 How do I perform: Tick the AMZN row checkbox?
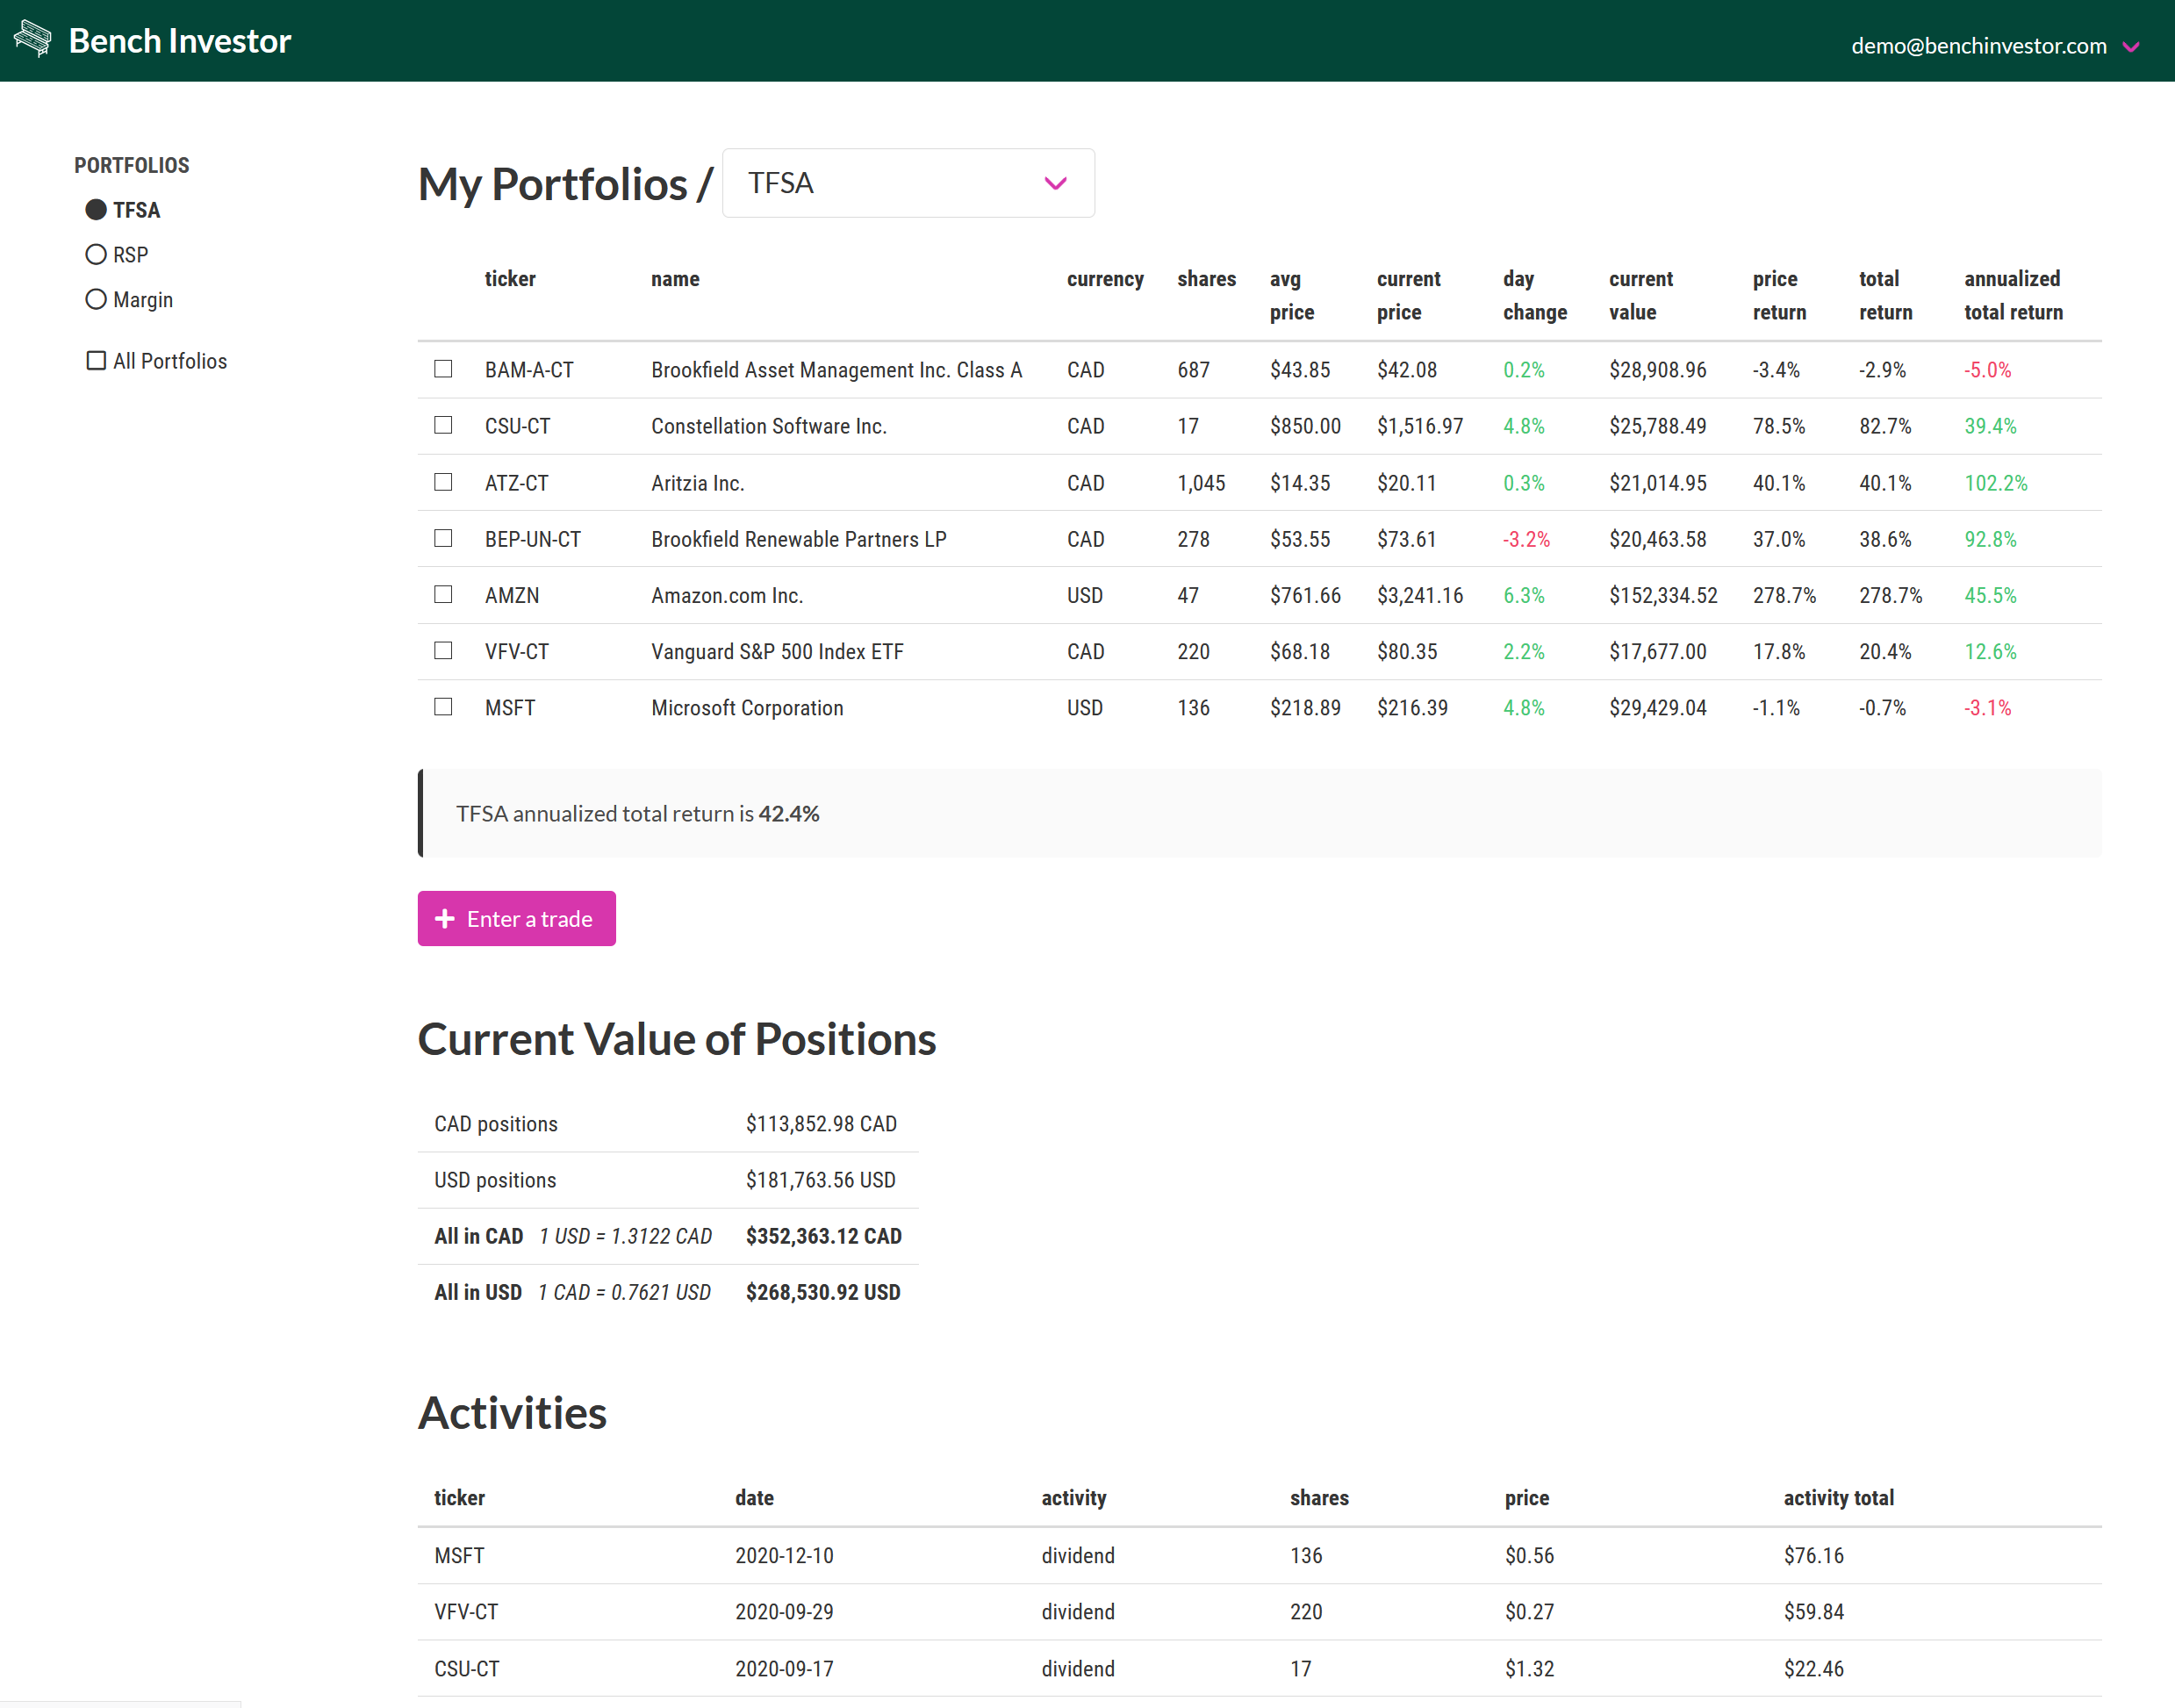click(x=443, y=594)
